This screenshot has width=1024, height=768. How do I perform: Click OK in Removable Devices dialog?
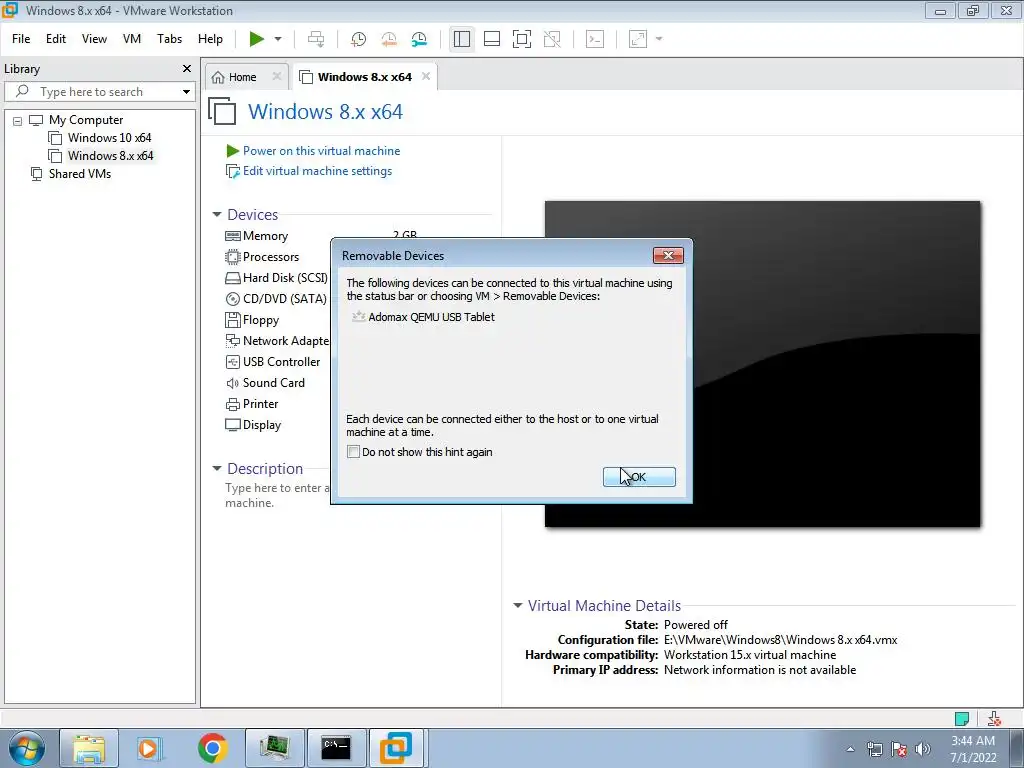(x=639, y=477)
